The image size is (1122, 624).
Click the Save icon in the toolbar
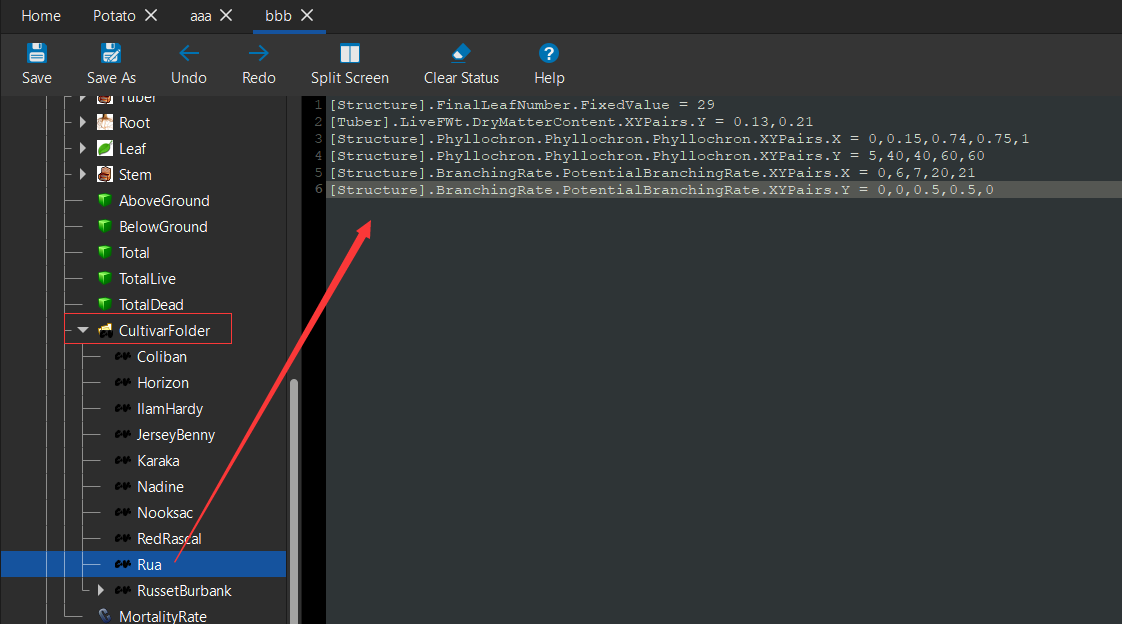[37, 52]
